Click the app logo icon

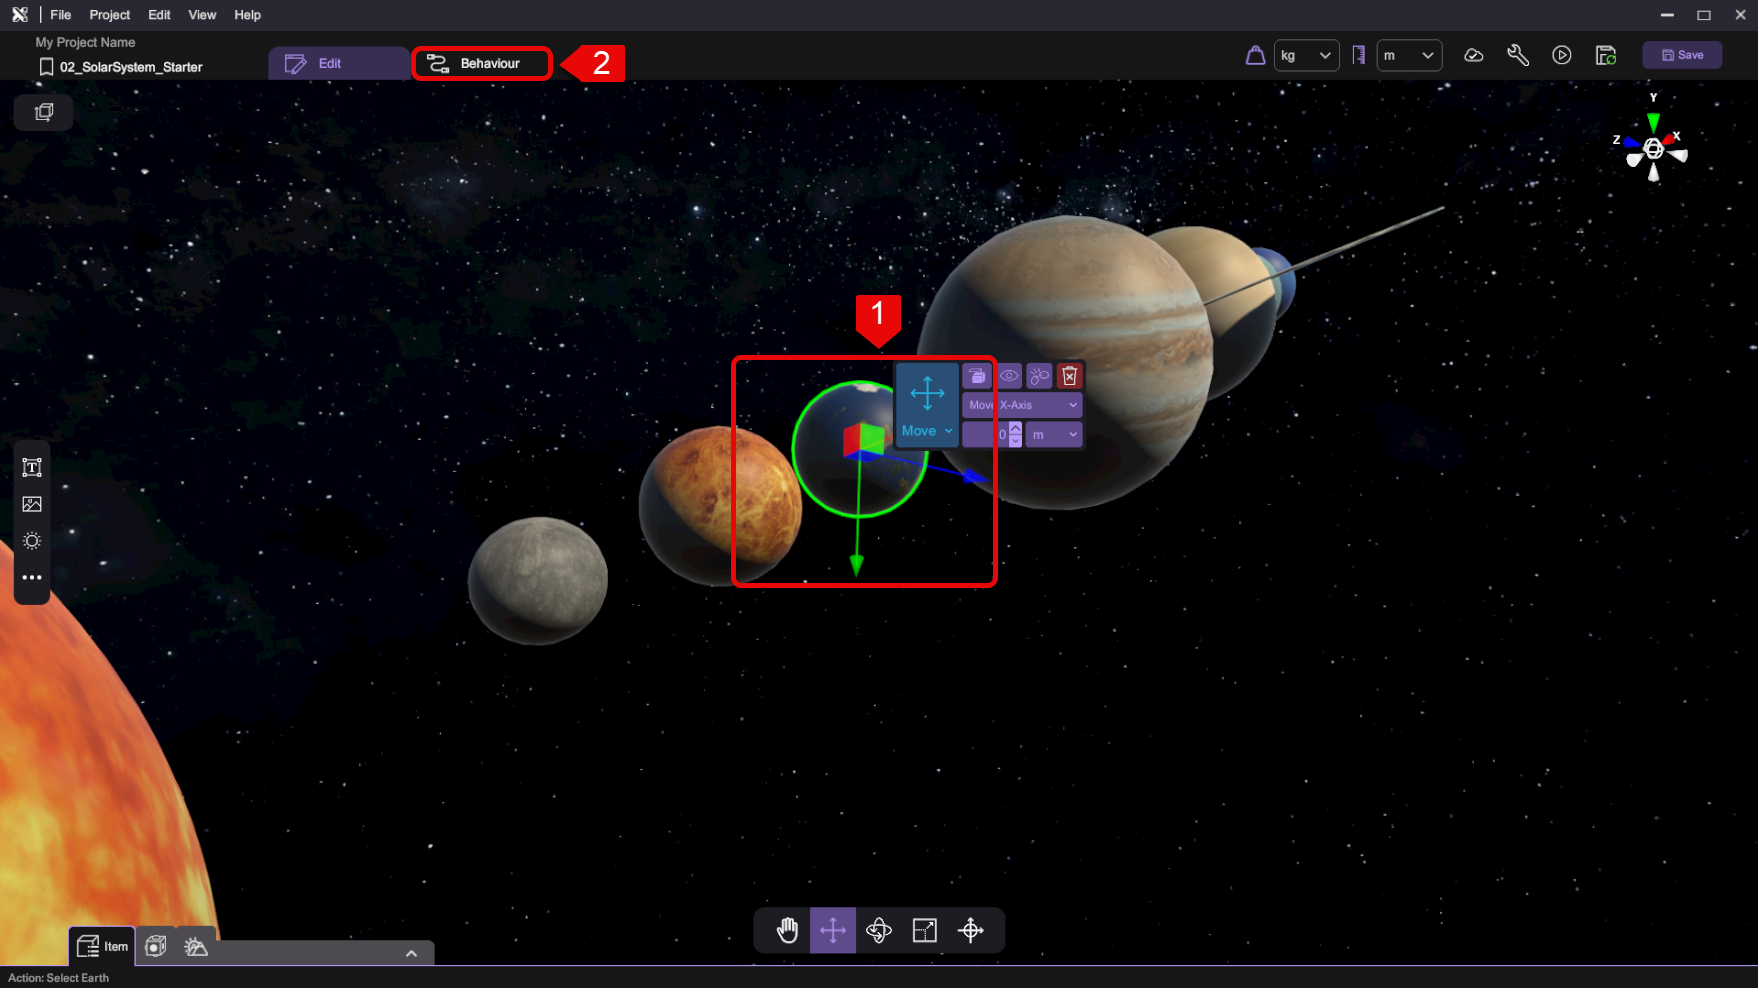19,14
